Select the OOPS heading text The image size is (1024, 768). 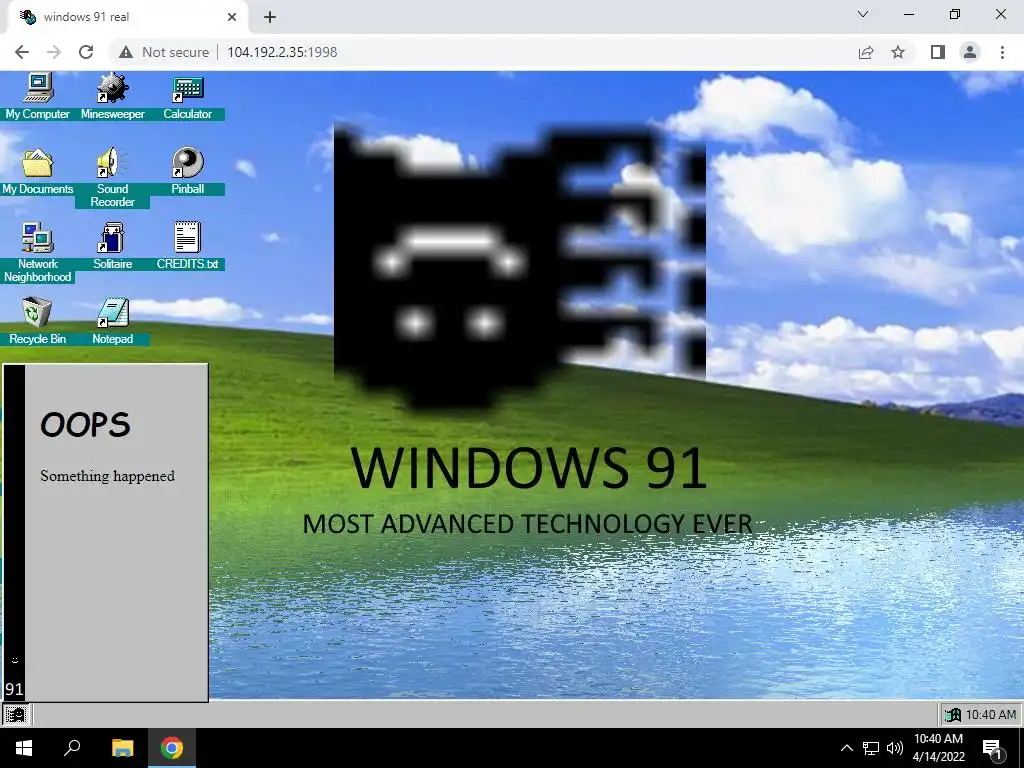tap(85, 425)
